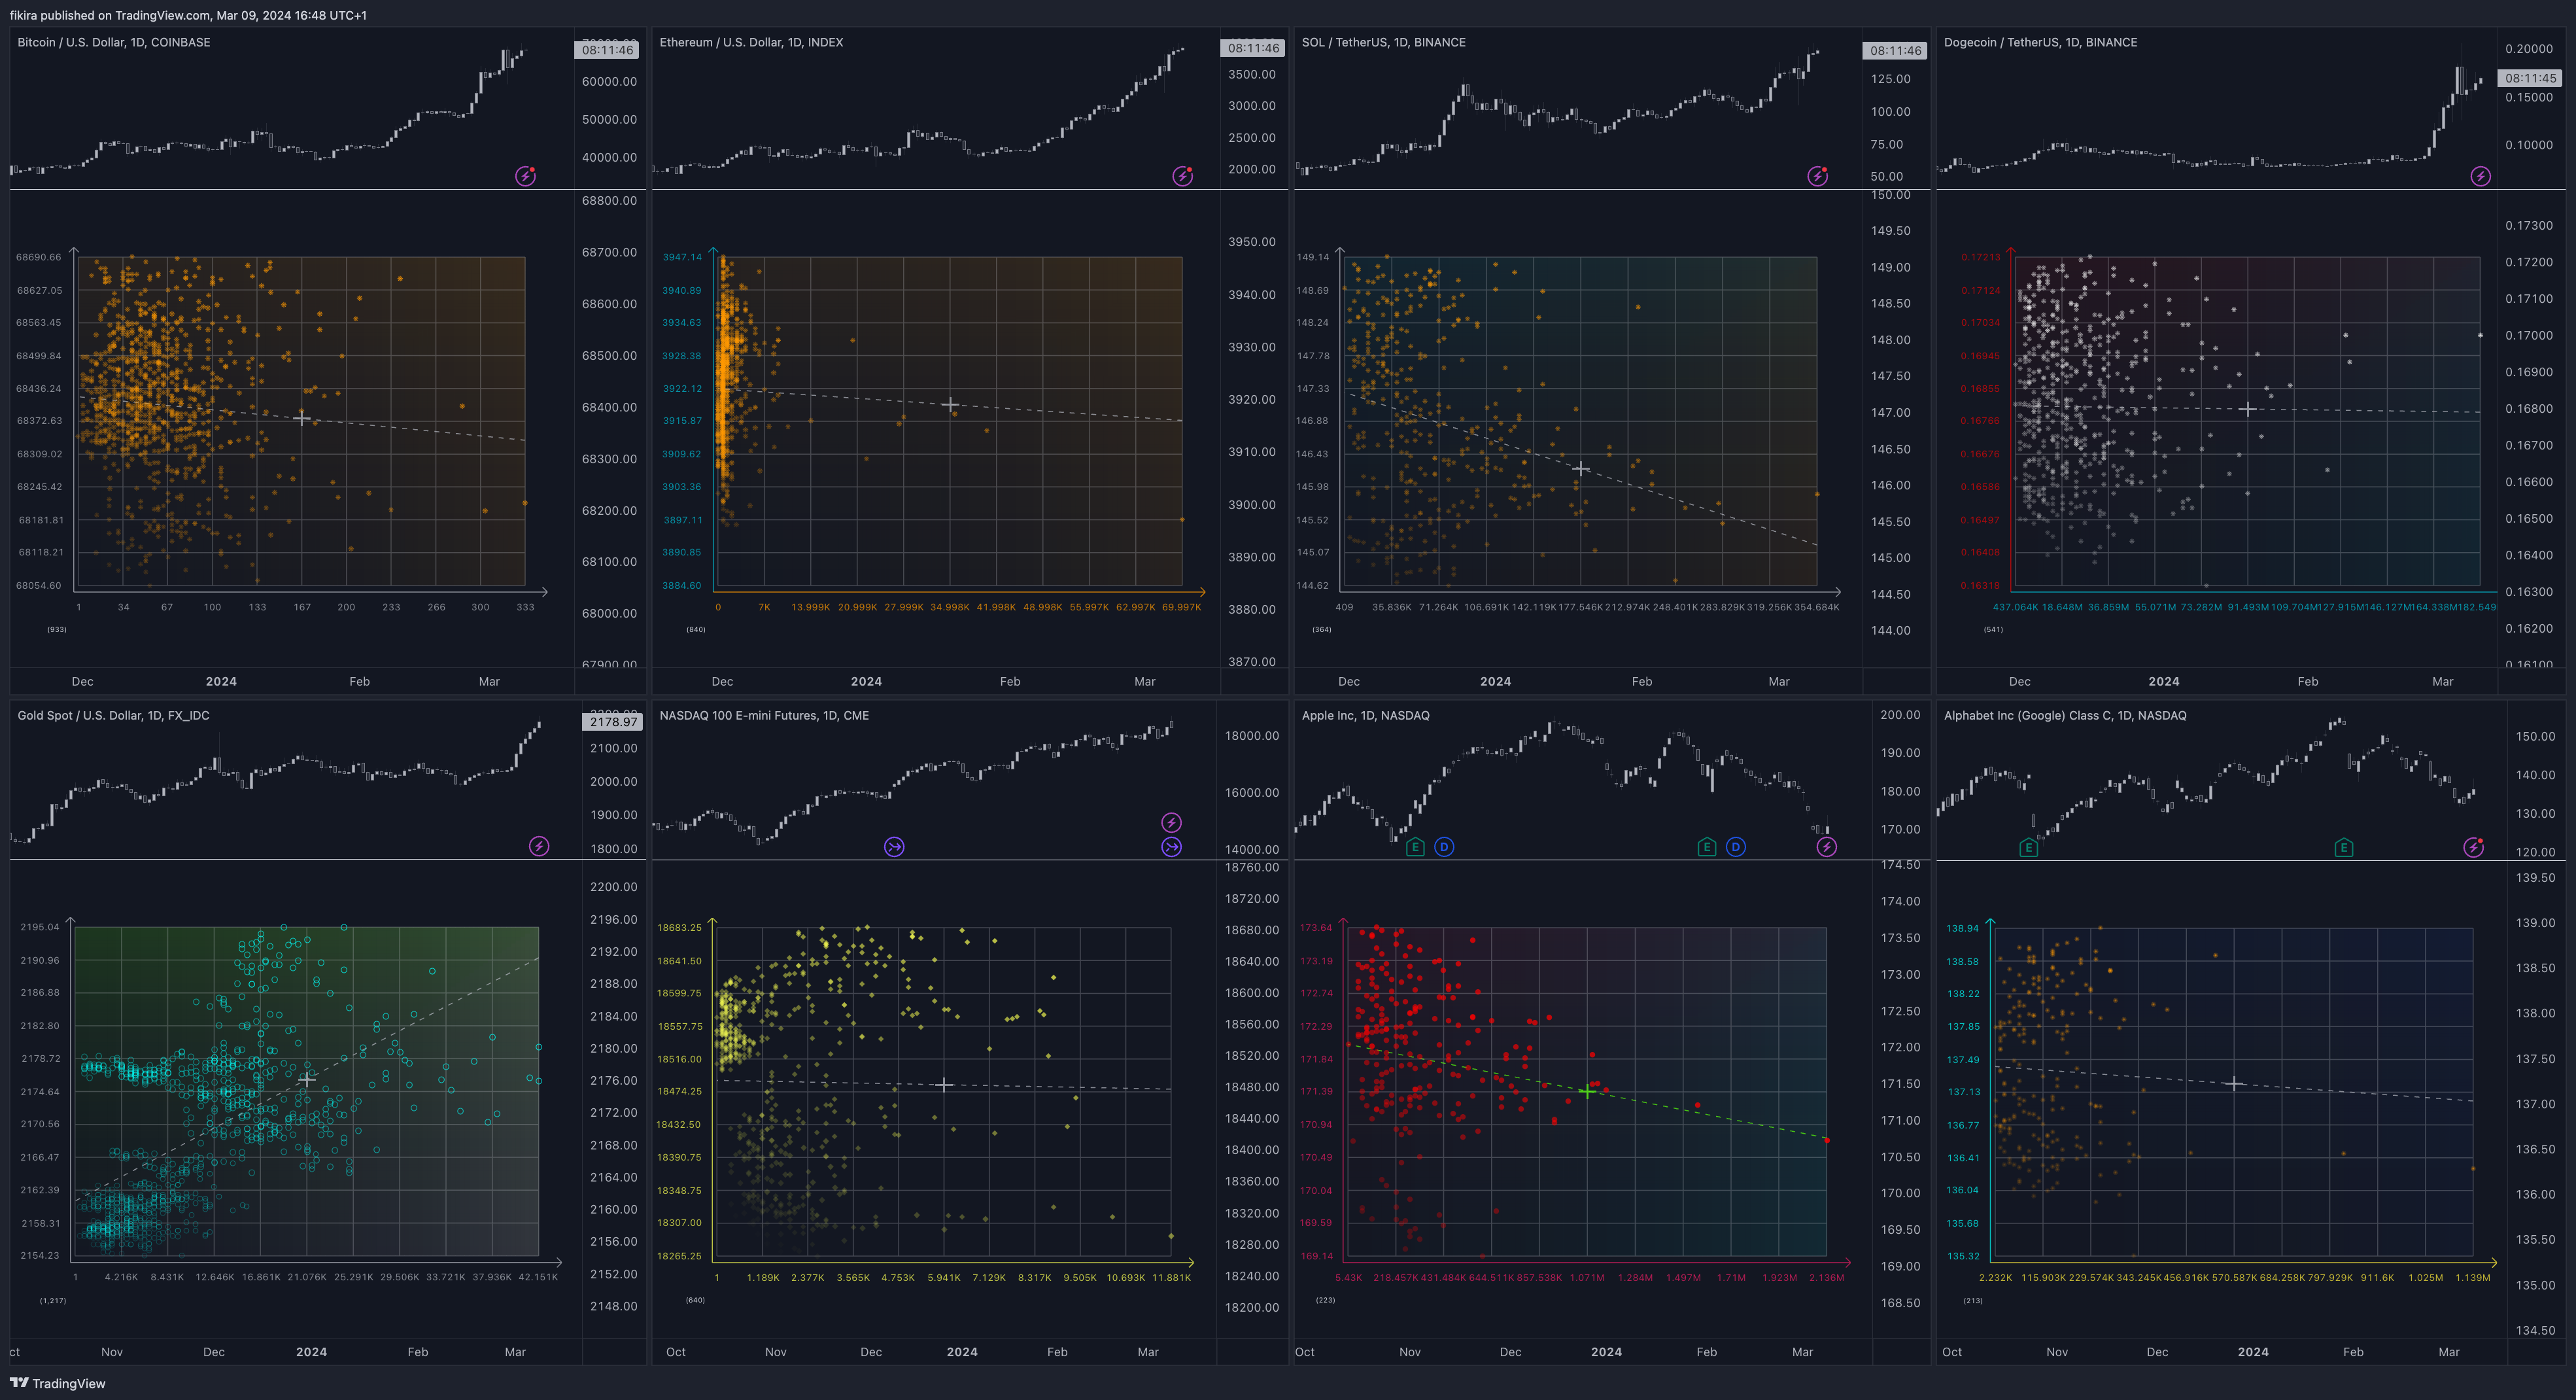Click the Nov label on Gold time axis
This screenshot has height=1400, width=2576.
(112, 1351)
